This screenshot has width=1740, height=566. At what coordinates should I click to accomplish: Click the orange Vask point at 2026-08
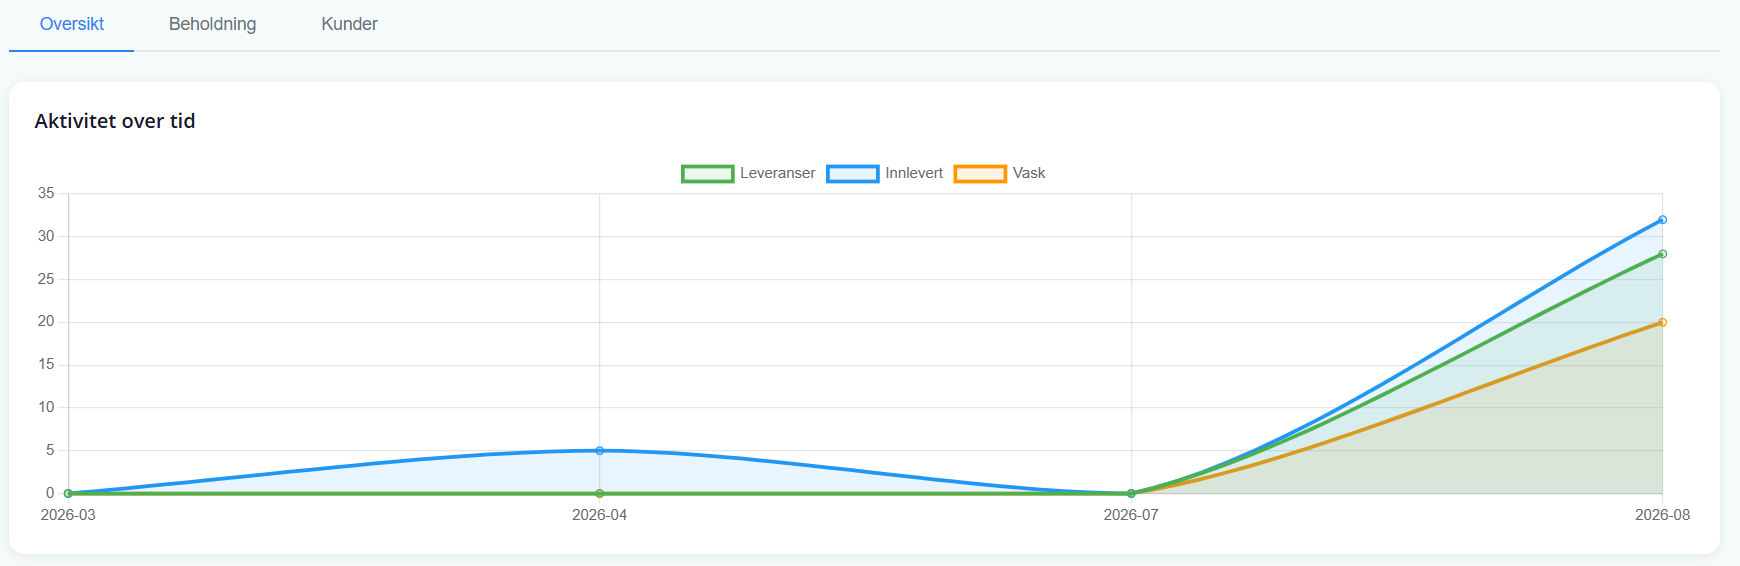(x=1662, y=322)
